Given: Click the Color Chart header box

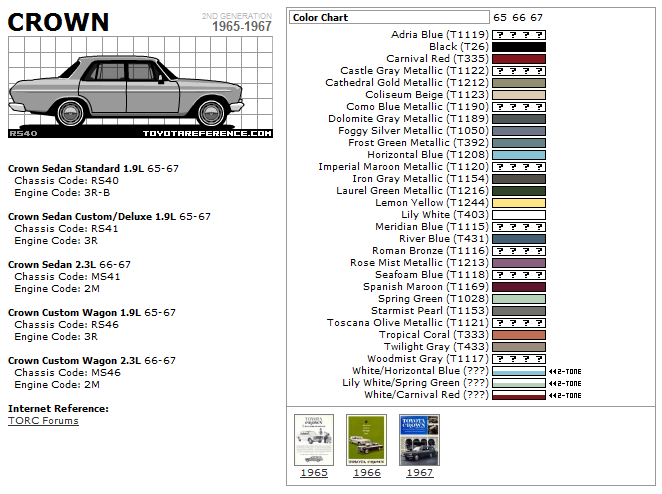Looking at the screenshot, I should [x=389, y=17].
